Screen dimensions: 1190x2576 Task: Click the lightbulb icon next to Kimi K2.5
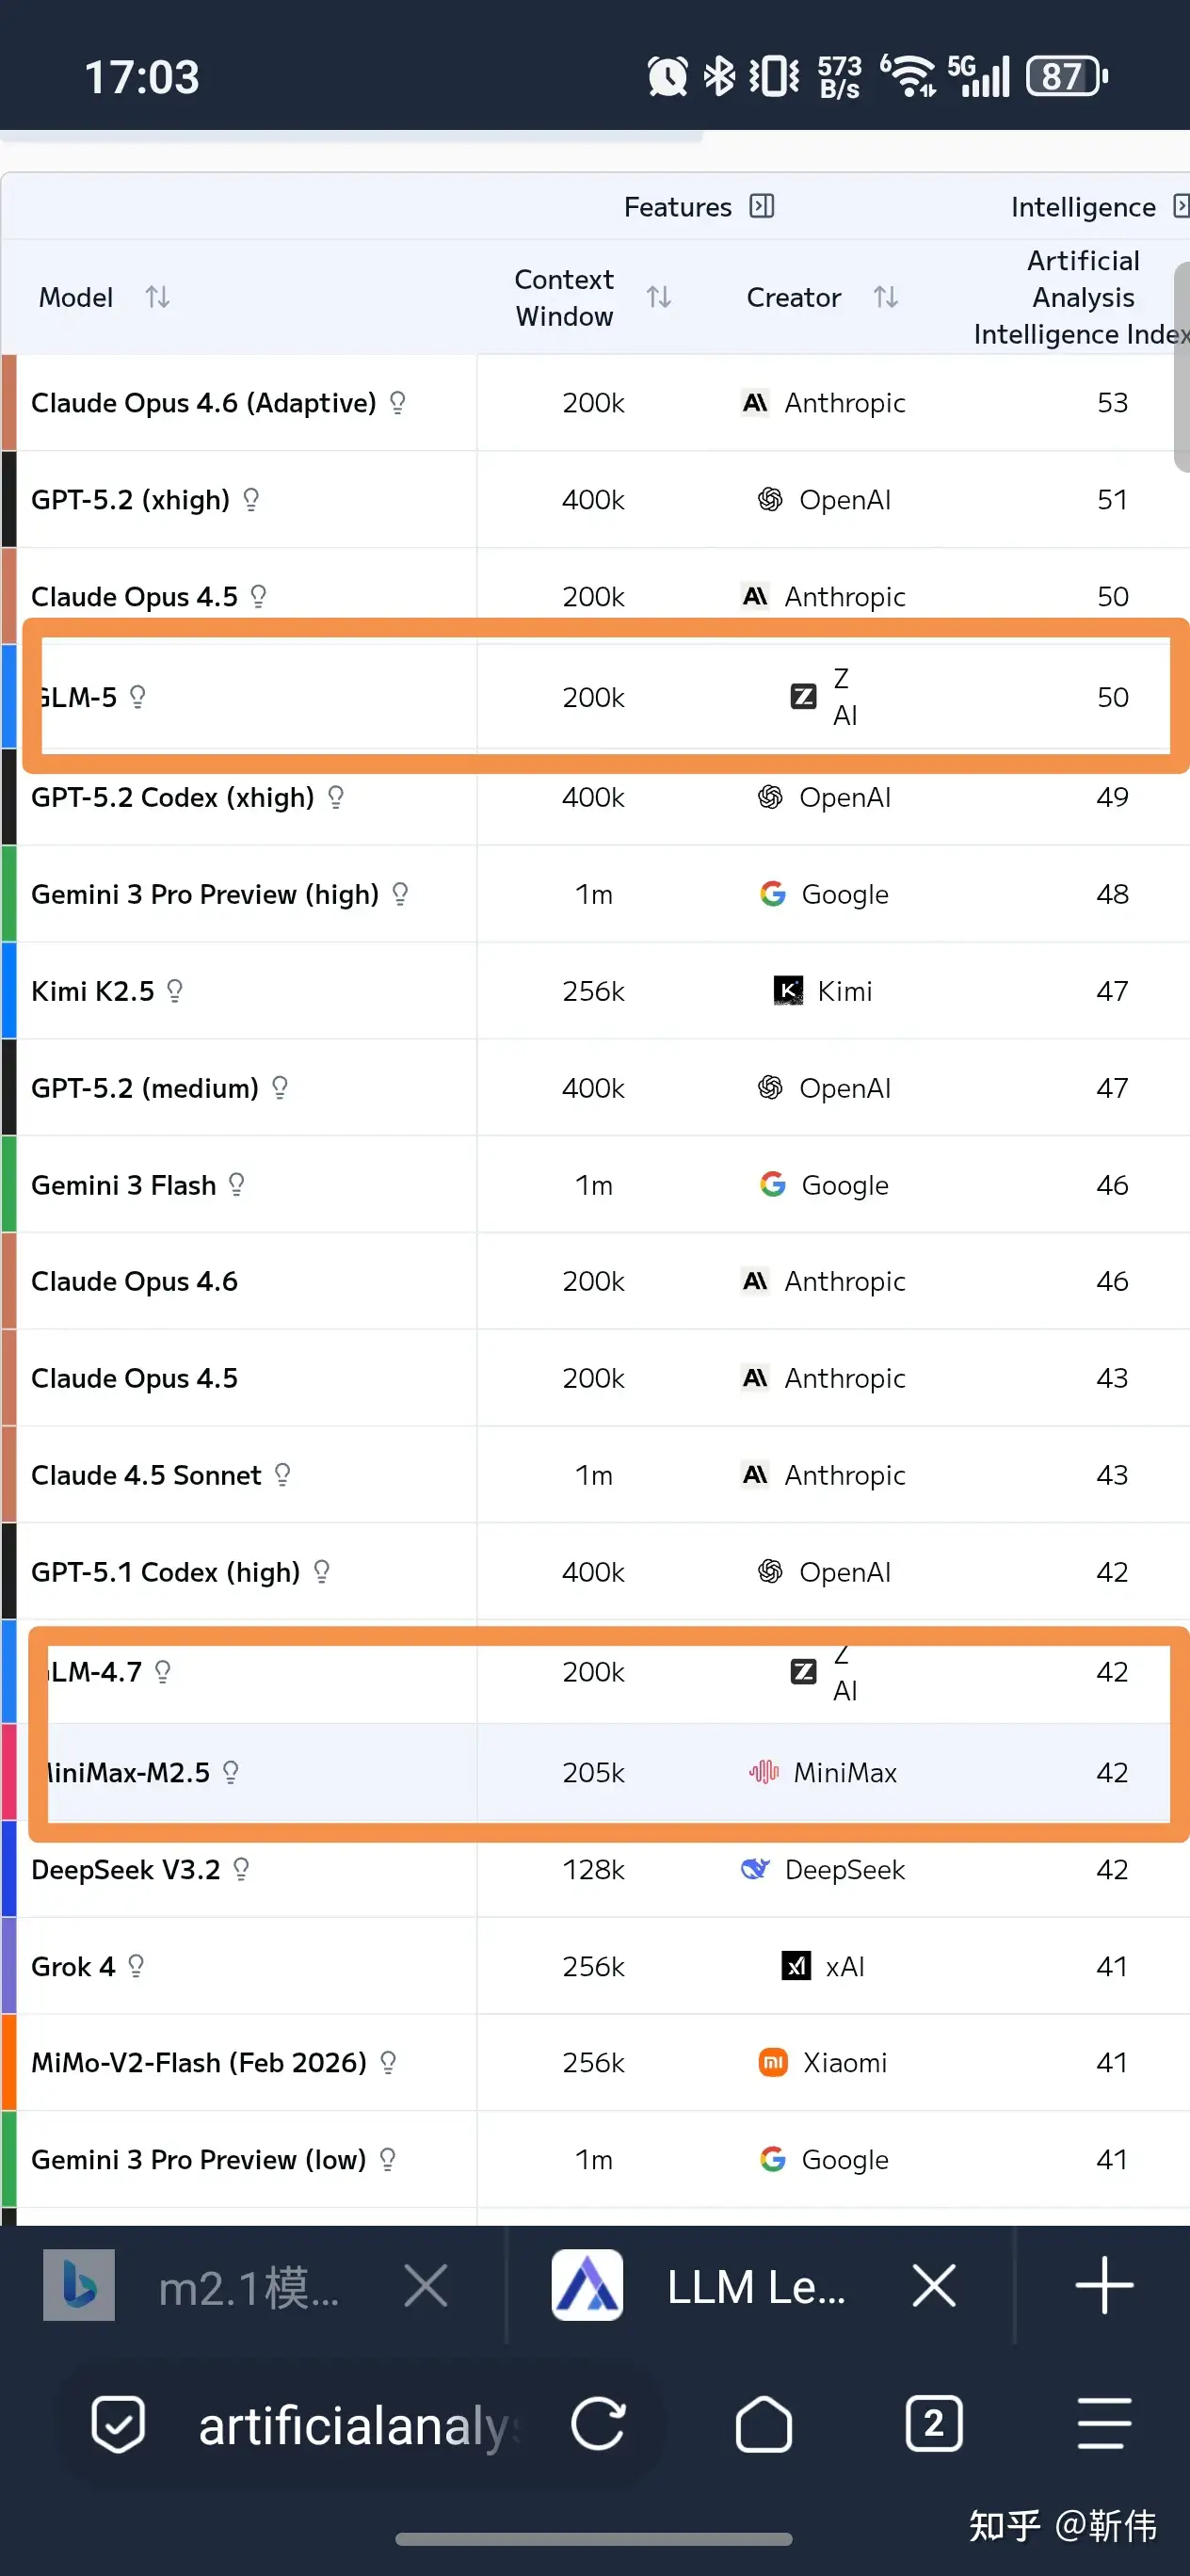coord(175,991)
